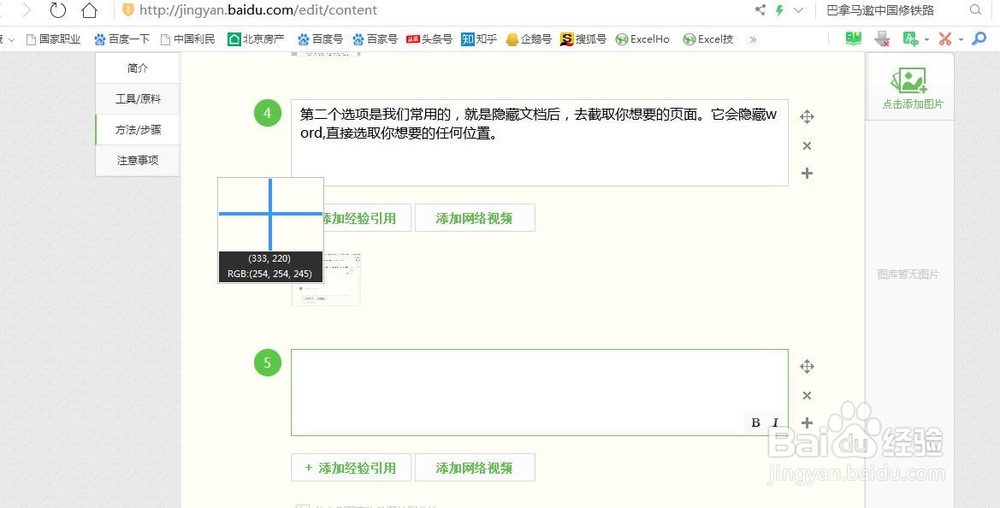
Task: Switch to the 工具/原料 section tab
Action: pyautogui.click(x=138, y=99)
